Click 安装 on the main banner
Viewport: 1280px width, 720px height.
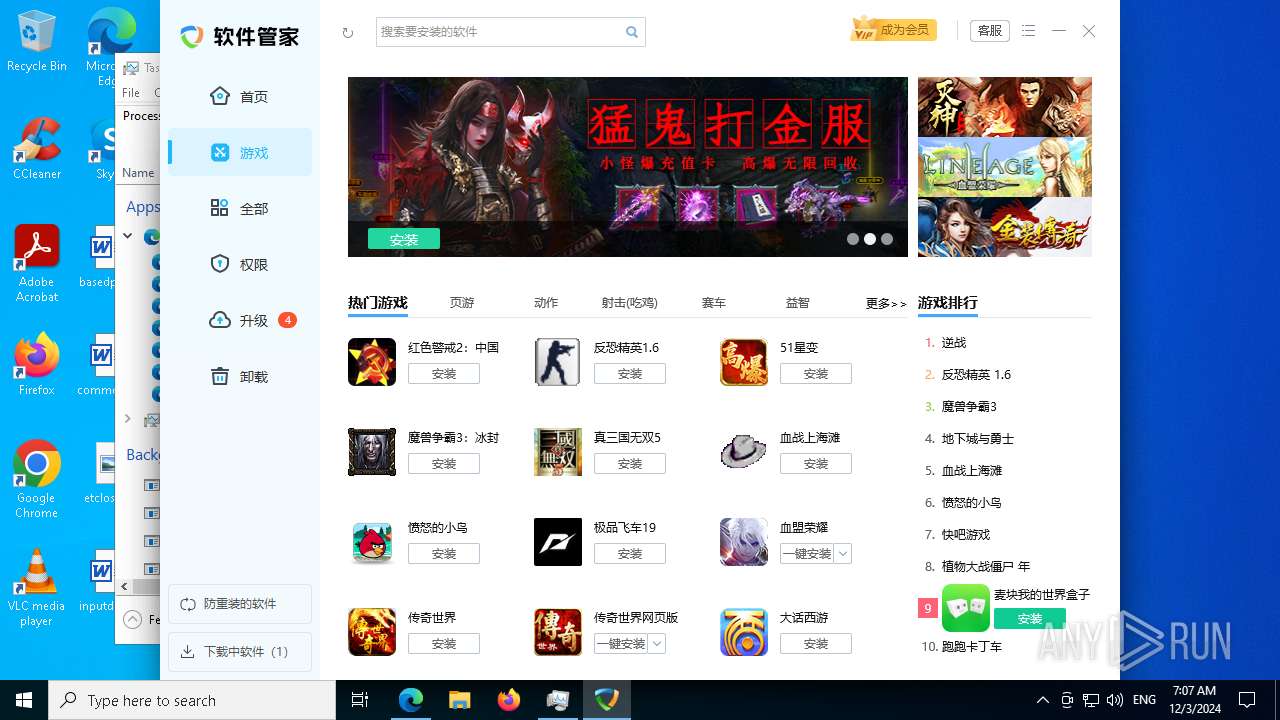point(404,239)
